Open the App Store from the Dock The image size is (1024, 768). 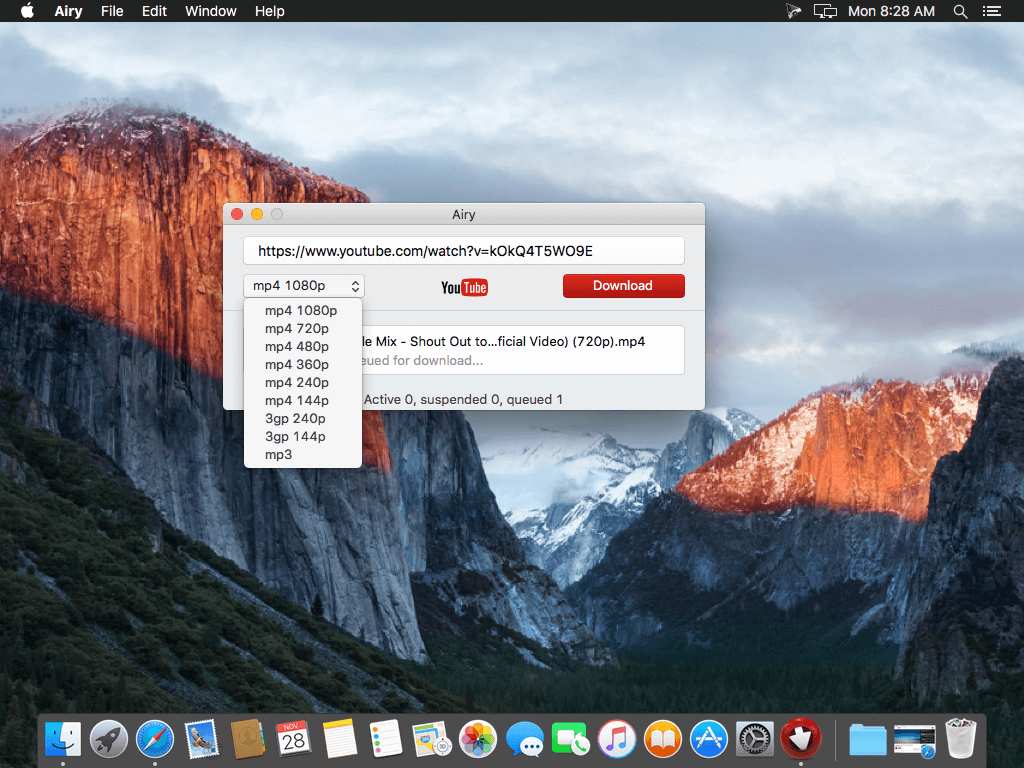pos(709,739)
